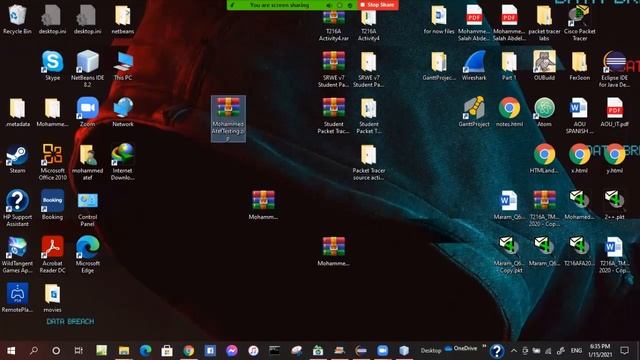
Task: Open Cortana from the taskbar
Action: coord(56,350)
